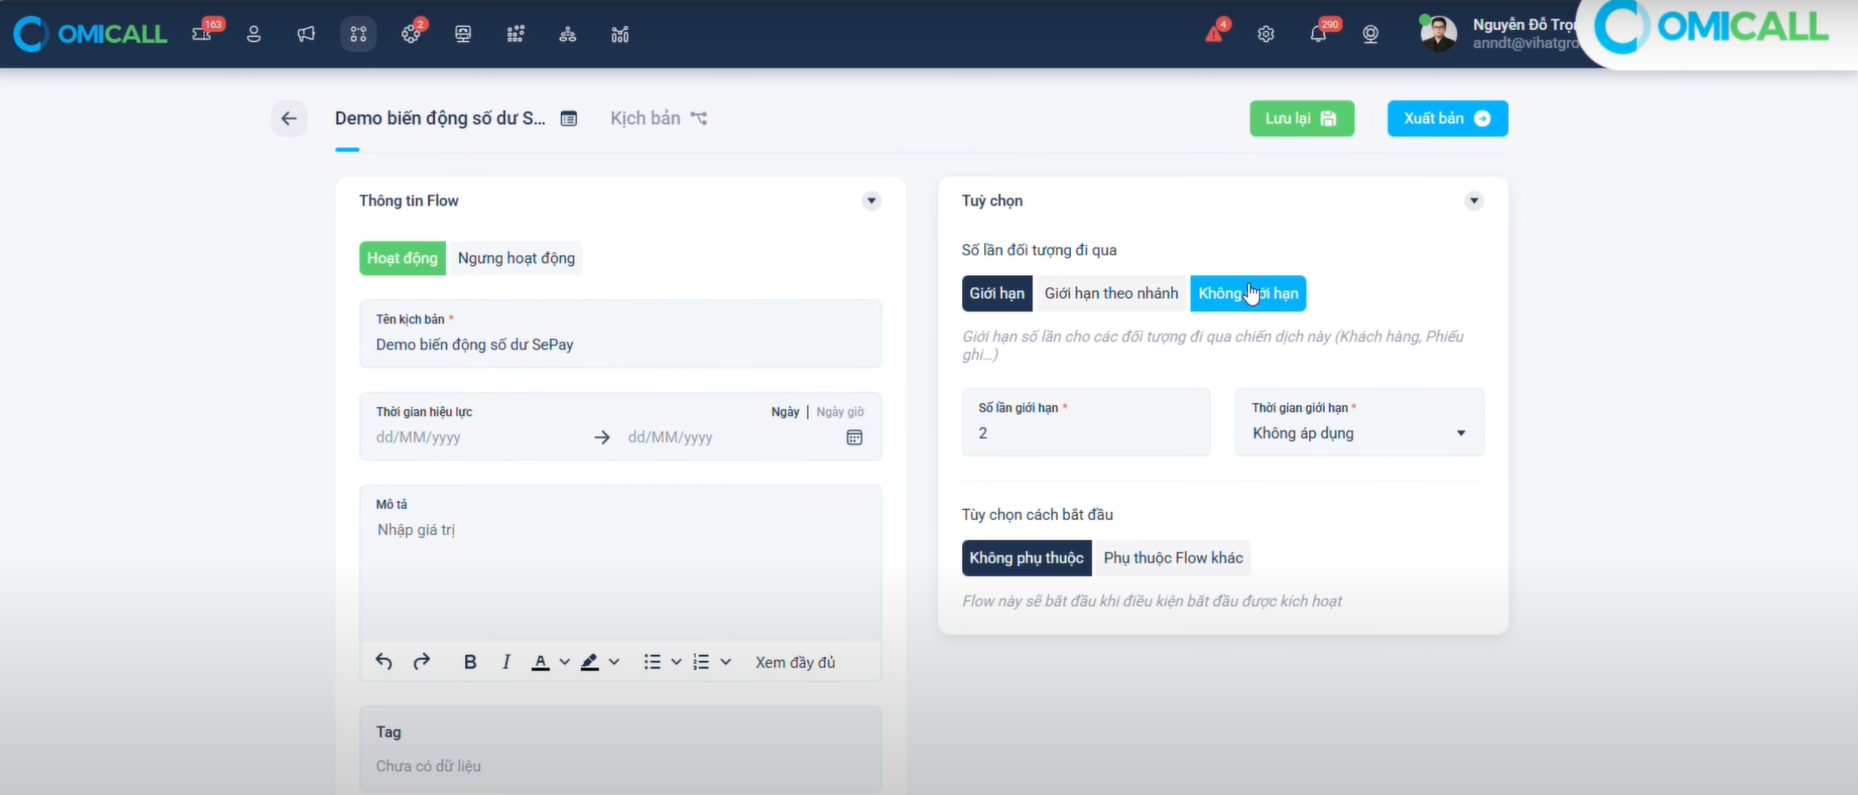Open the navbar icon with badge 2

tap(411, 34)
